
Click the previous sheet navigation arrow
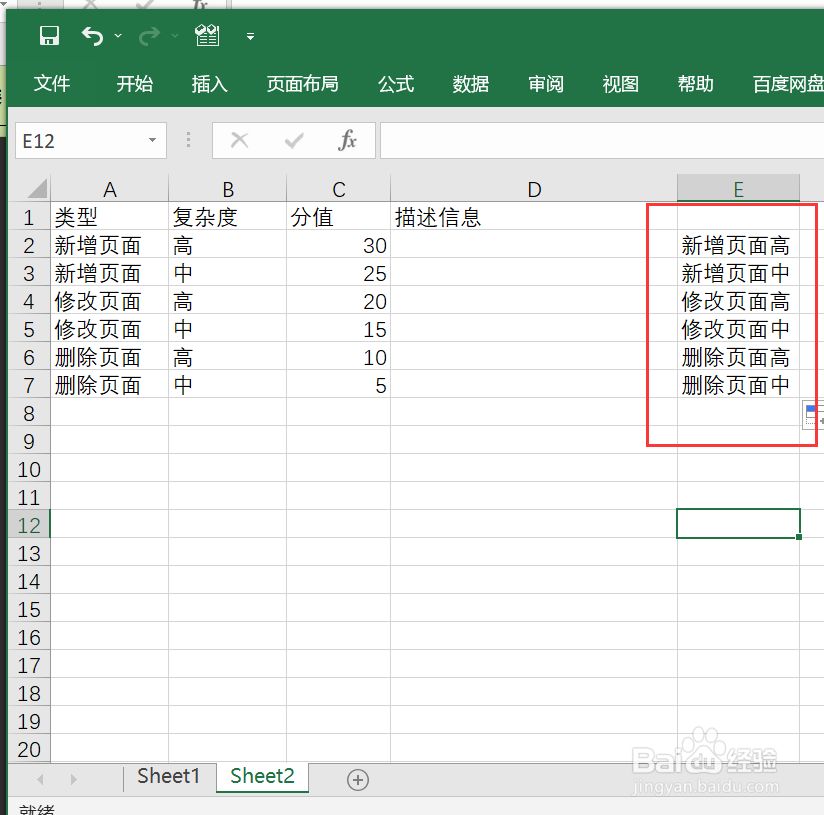coord(40,779)
